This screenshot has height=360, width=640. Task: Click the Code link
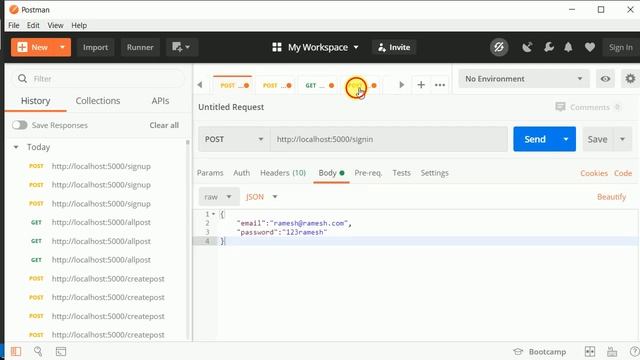click(x=623, y=173)
